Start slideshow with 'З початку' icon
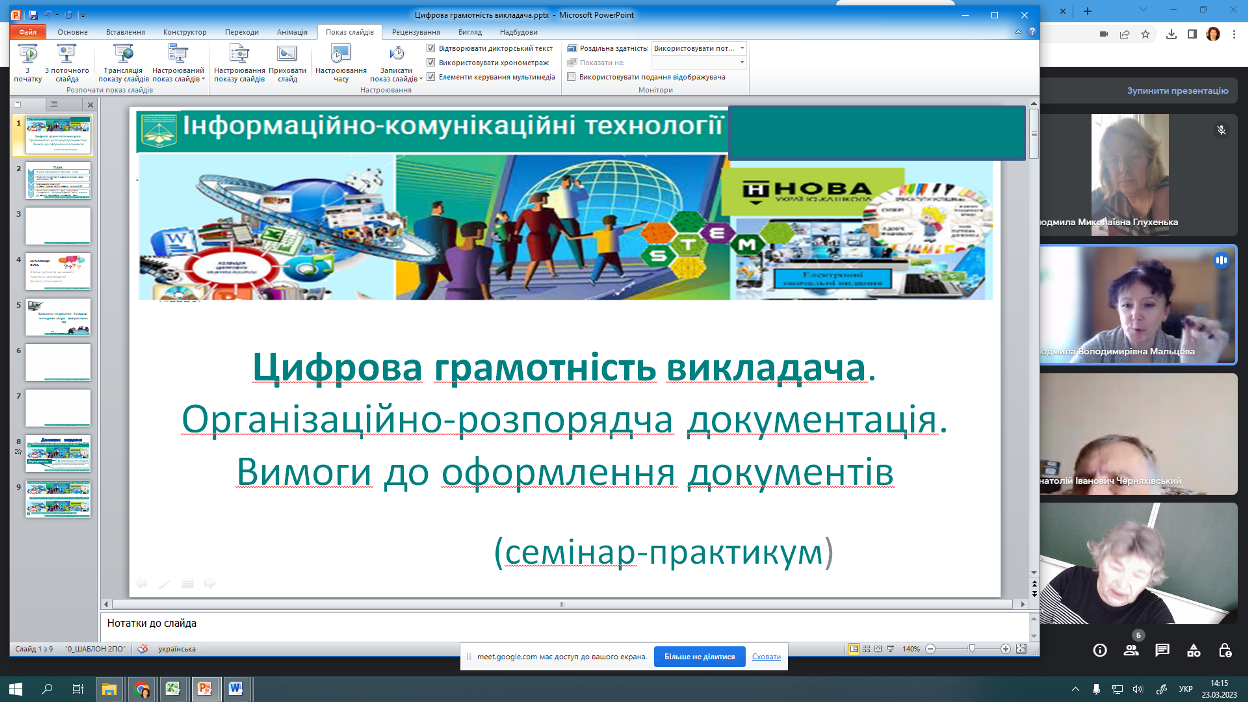The height and width of the screenshot is (702, 1248). coord(27,60)
